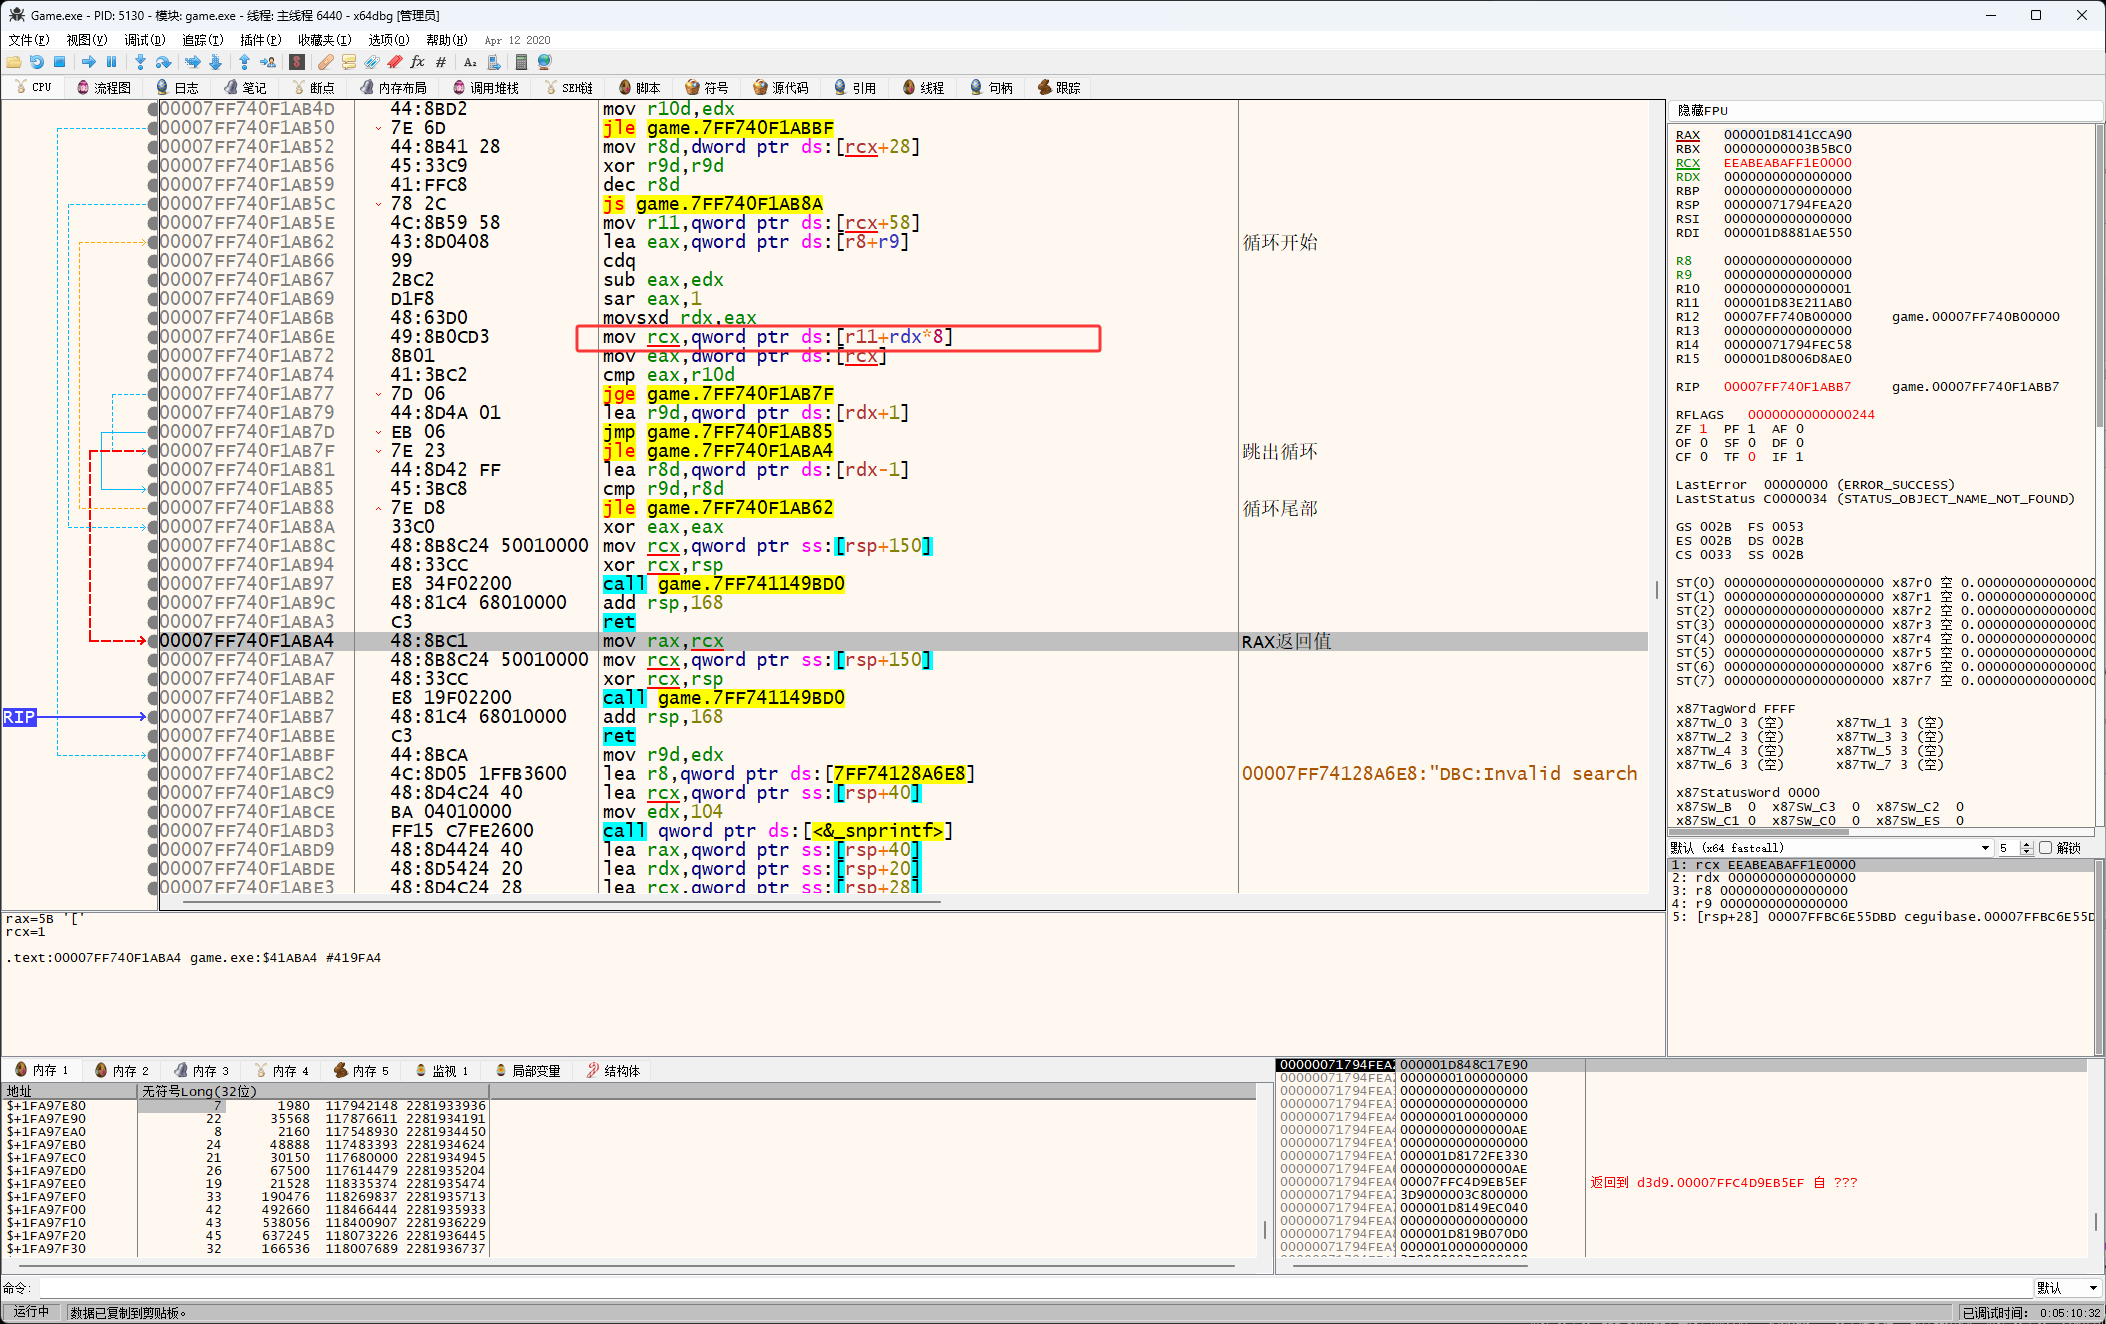
Task: Click the pause execution toolbar icon
Action: (x=111, y=62)
